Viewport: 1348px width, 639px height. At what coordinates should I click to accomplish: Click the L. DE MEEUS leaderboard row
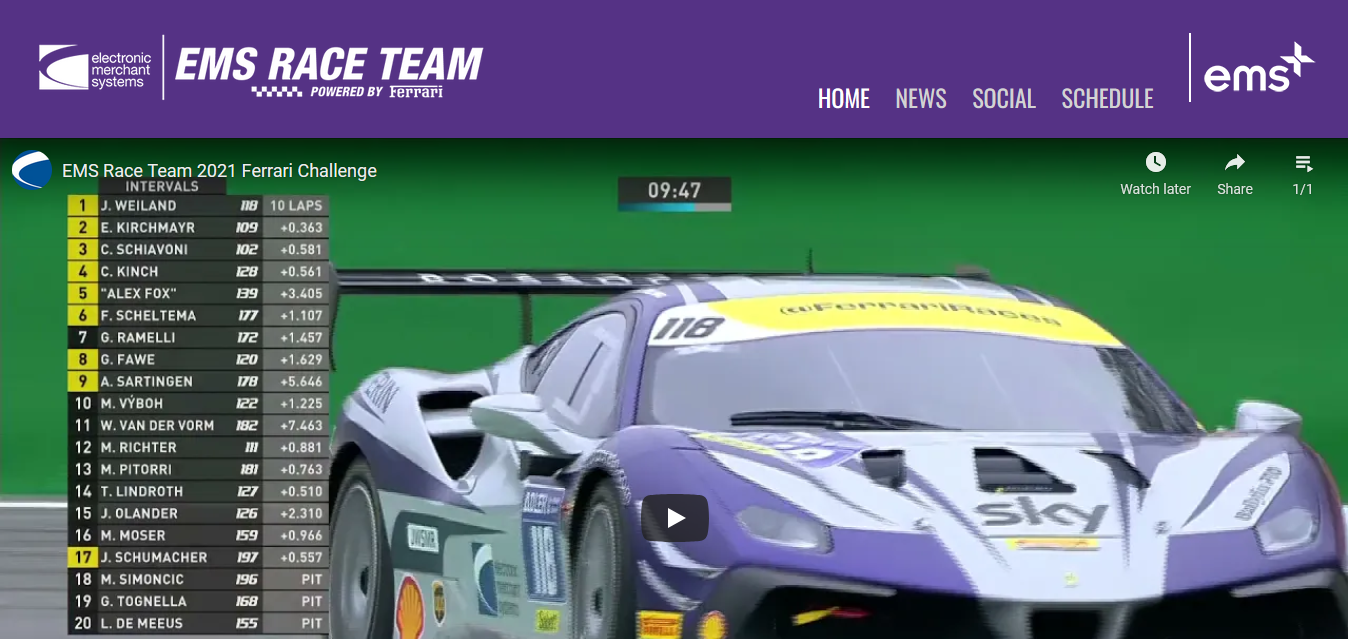click(x=198, y=623)
